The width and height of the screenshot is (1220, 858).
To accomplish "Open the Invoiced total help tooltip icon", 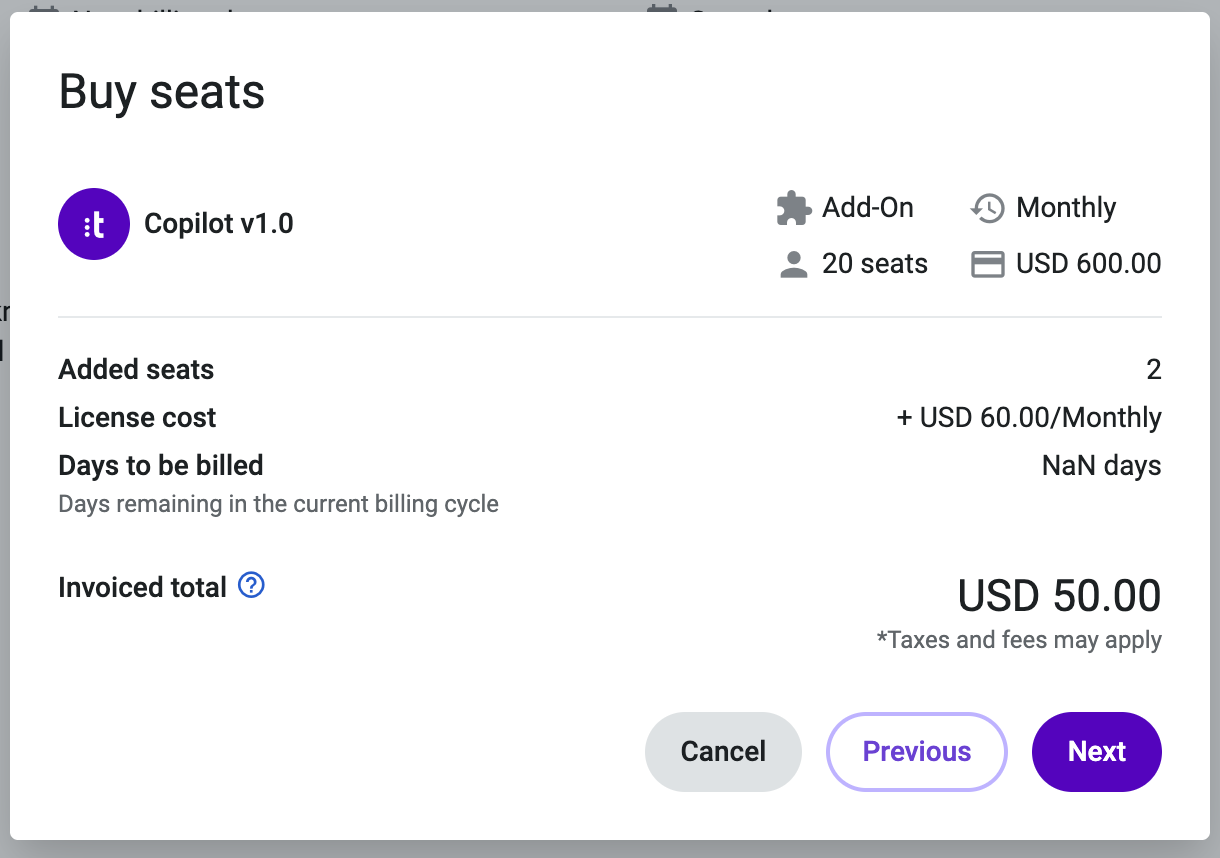I will [x=252, y=585].
